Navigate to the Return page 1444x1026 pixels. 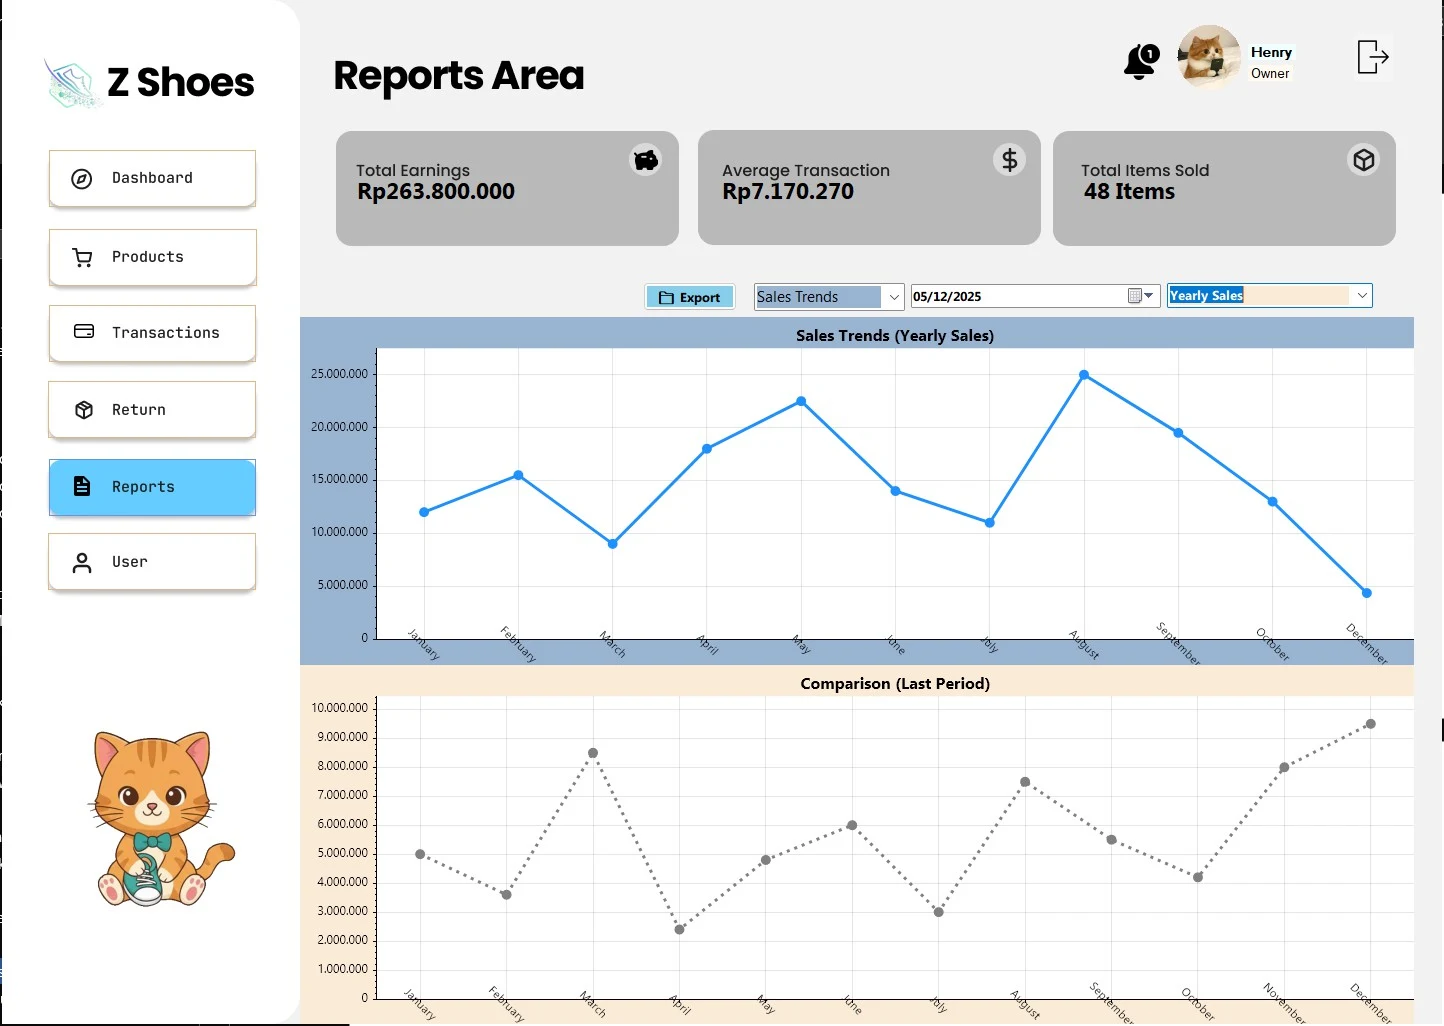click(152, 410)
